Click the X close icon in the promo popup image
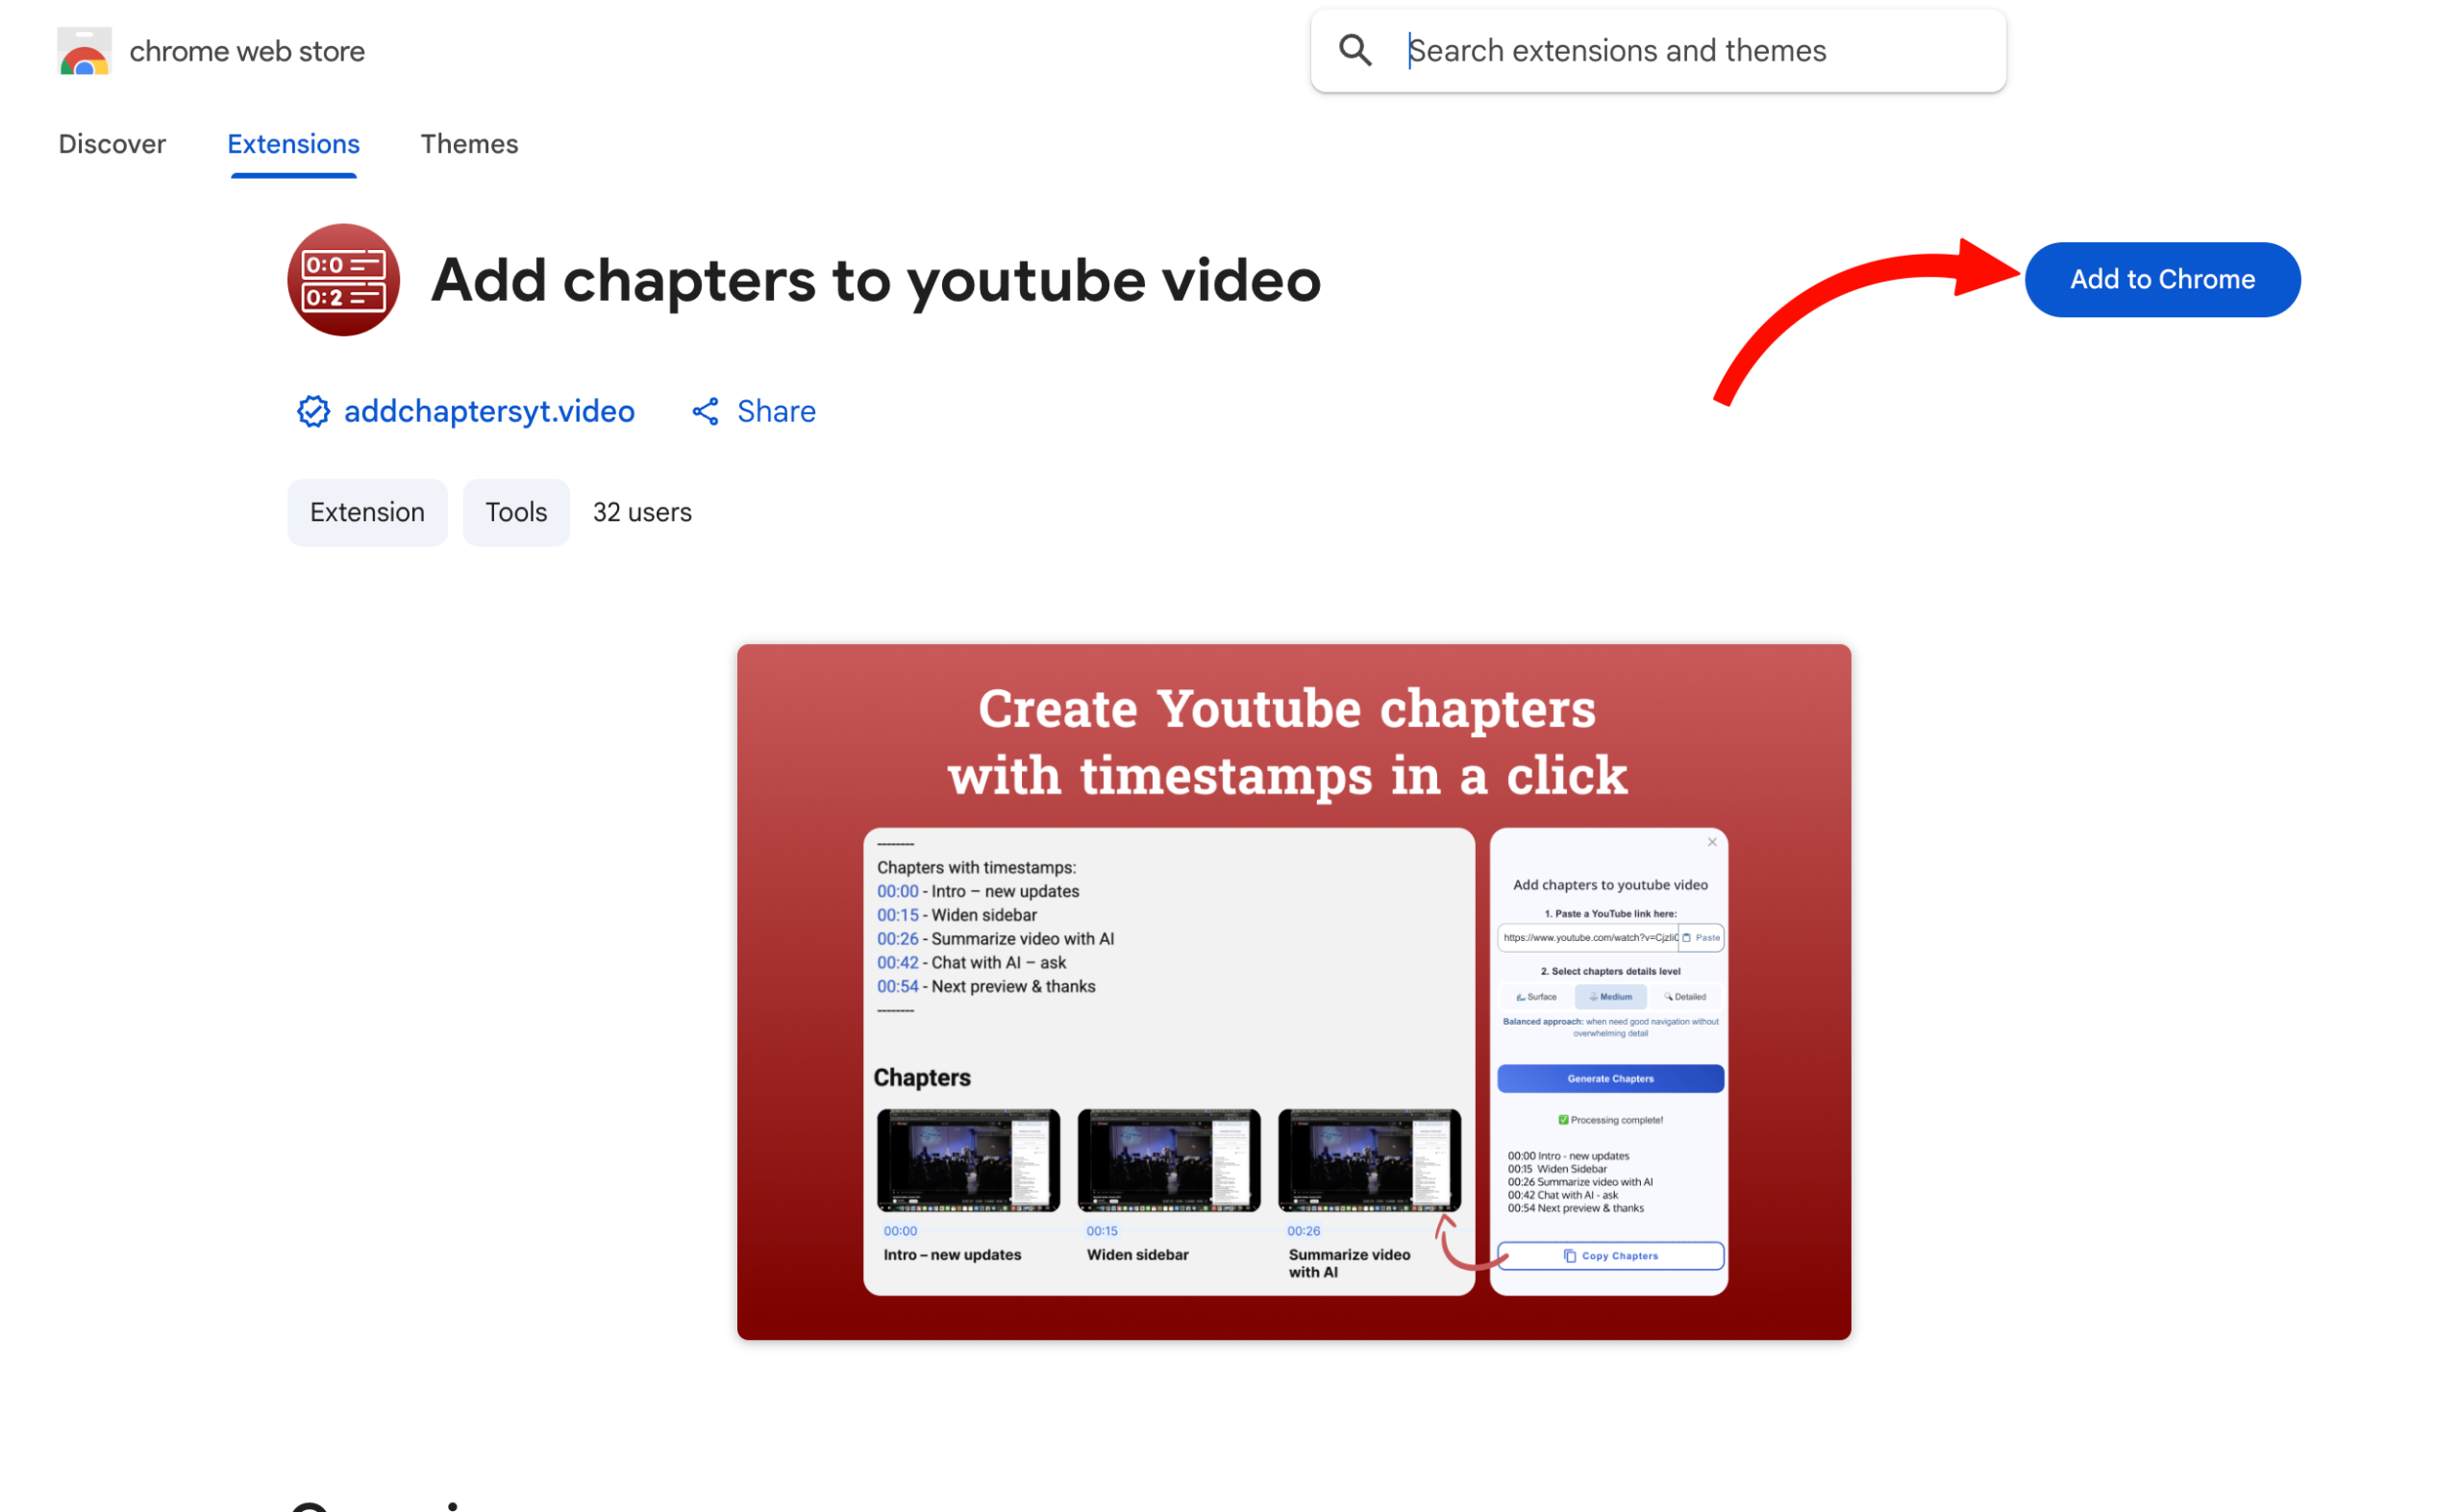 [x=1712, y=842]
